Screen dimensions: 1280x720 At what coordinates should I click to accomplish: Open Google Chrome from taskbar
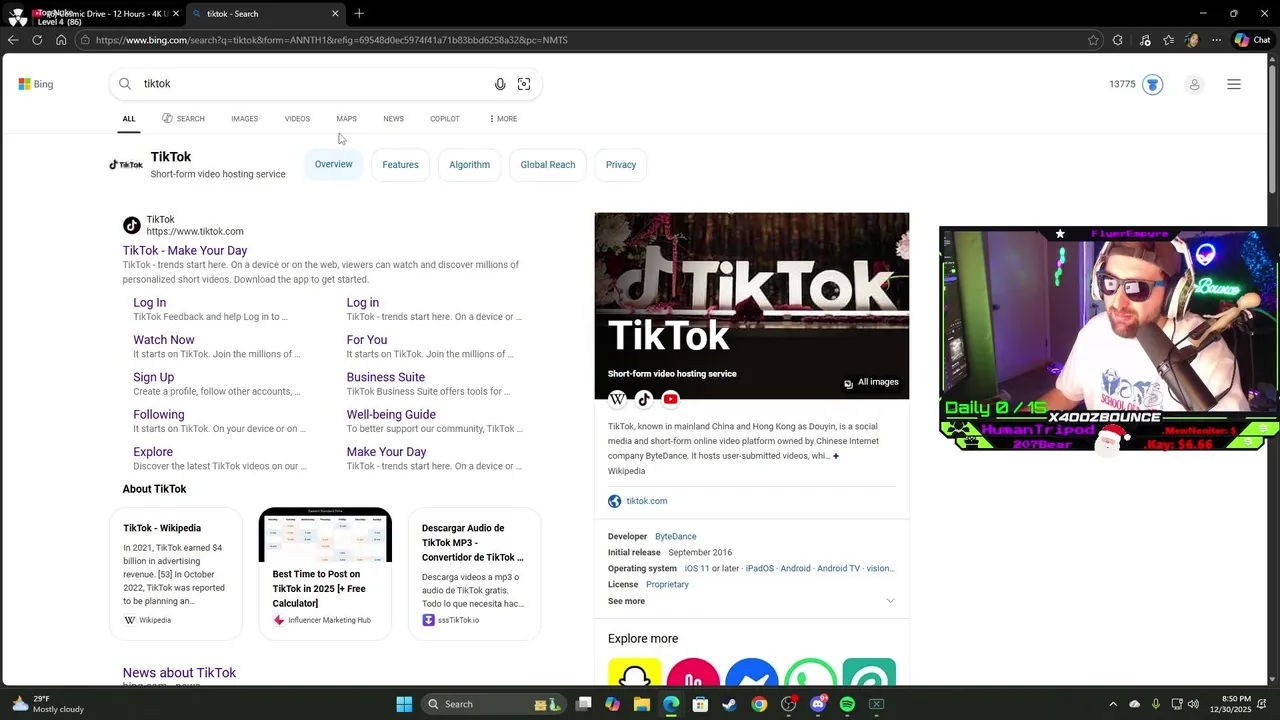pos(759,704)
